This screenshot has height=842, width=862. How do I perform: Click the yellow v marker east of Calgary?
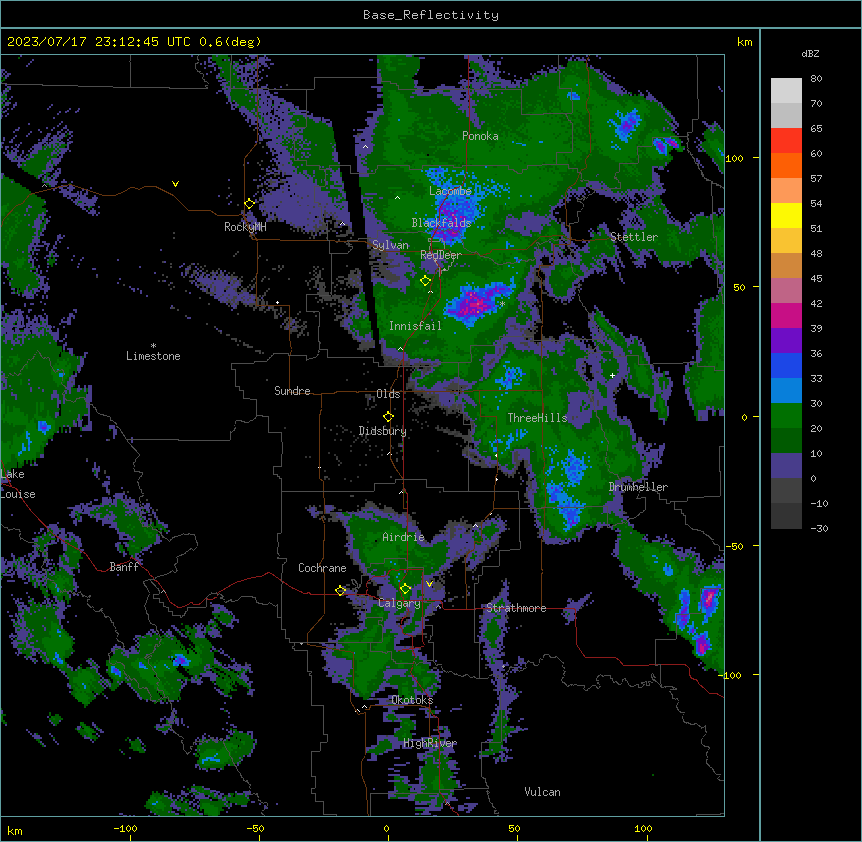(x=429, y=584)
